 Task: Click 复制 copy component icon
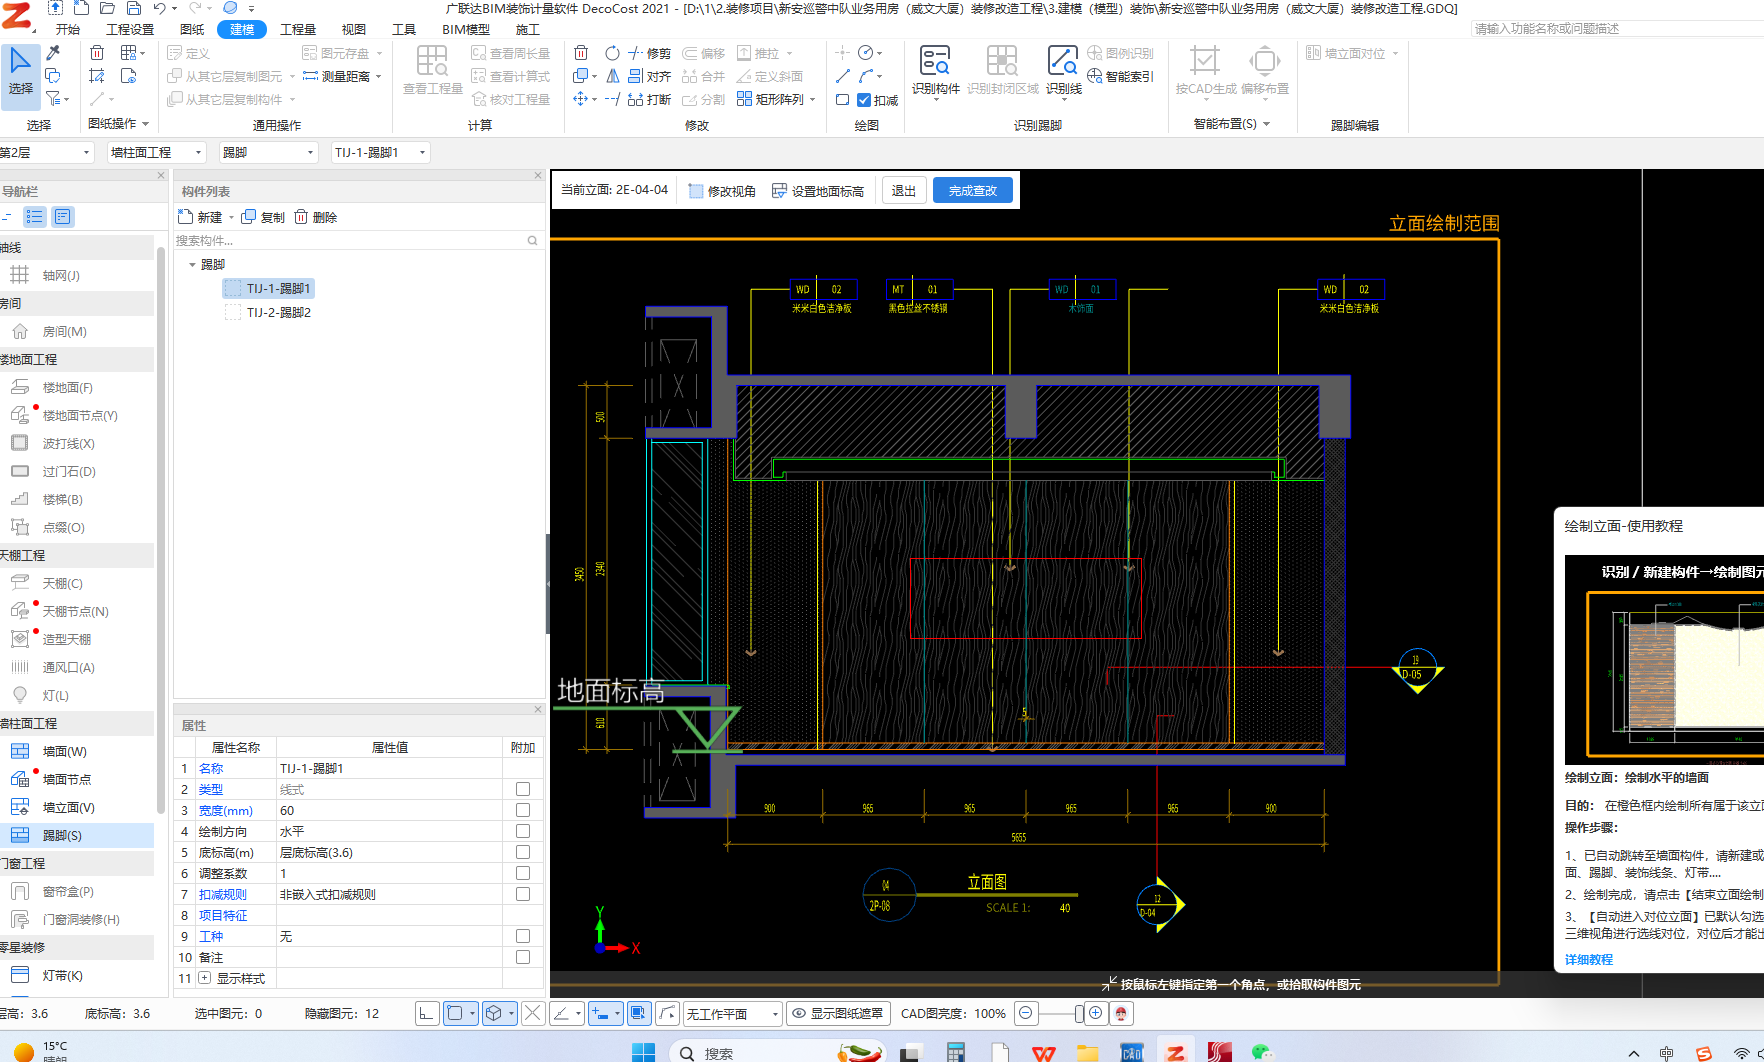point(263,217)
